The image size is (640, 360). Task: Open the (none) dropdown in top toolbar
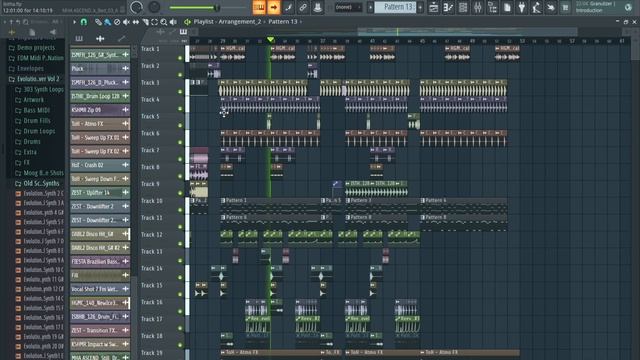point(348,7)
